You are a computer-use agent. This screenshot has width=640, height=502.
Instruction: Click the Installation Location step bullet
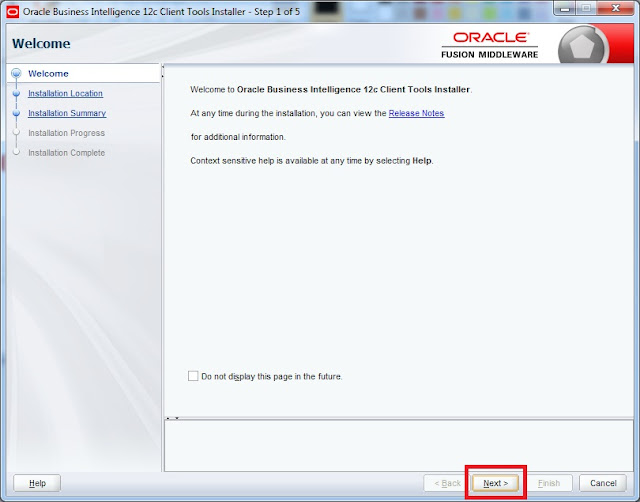click(16, 93)
